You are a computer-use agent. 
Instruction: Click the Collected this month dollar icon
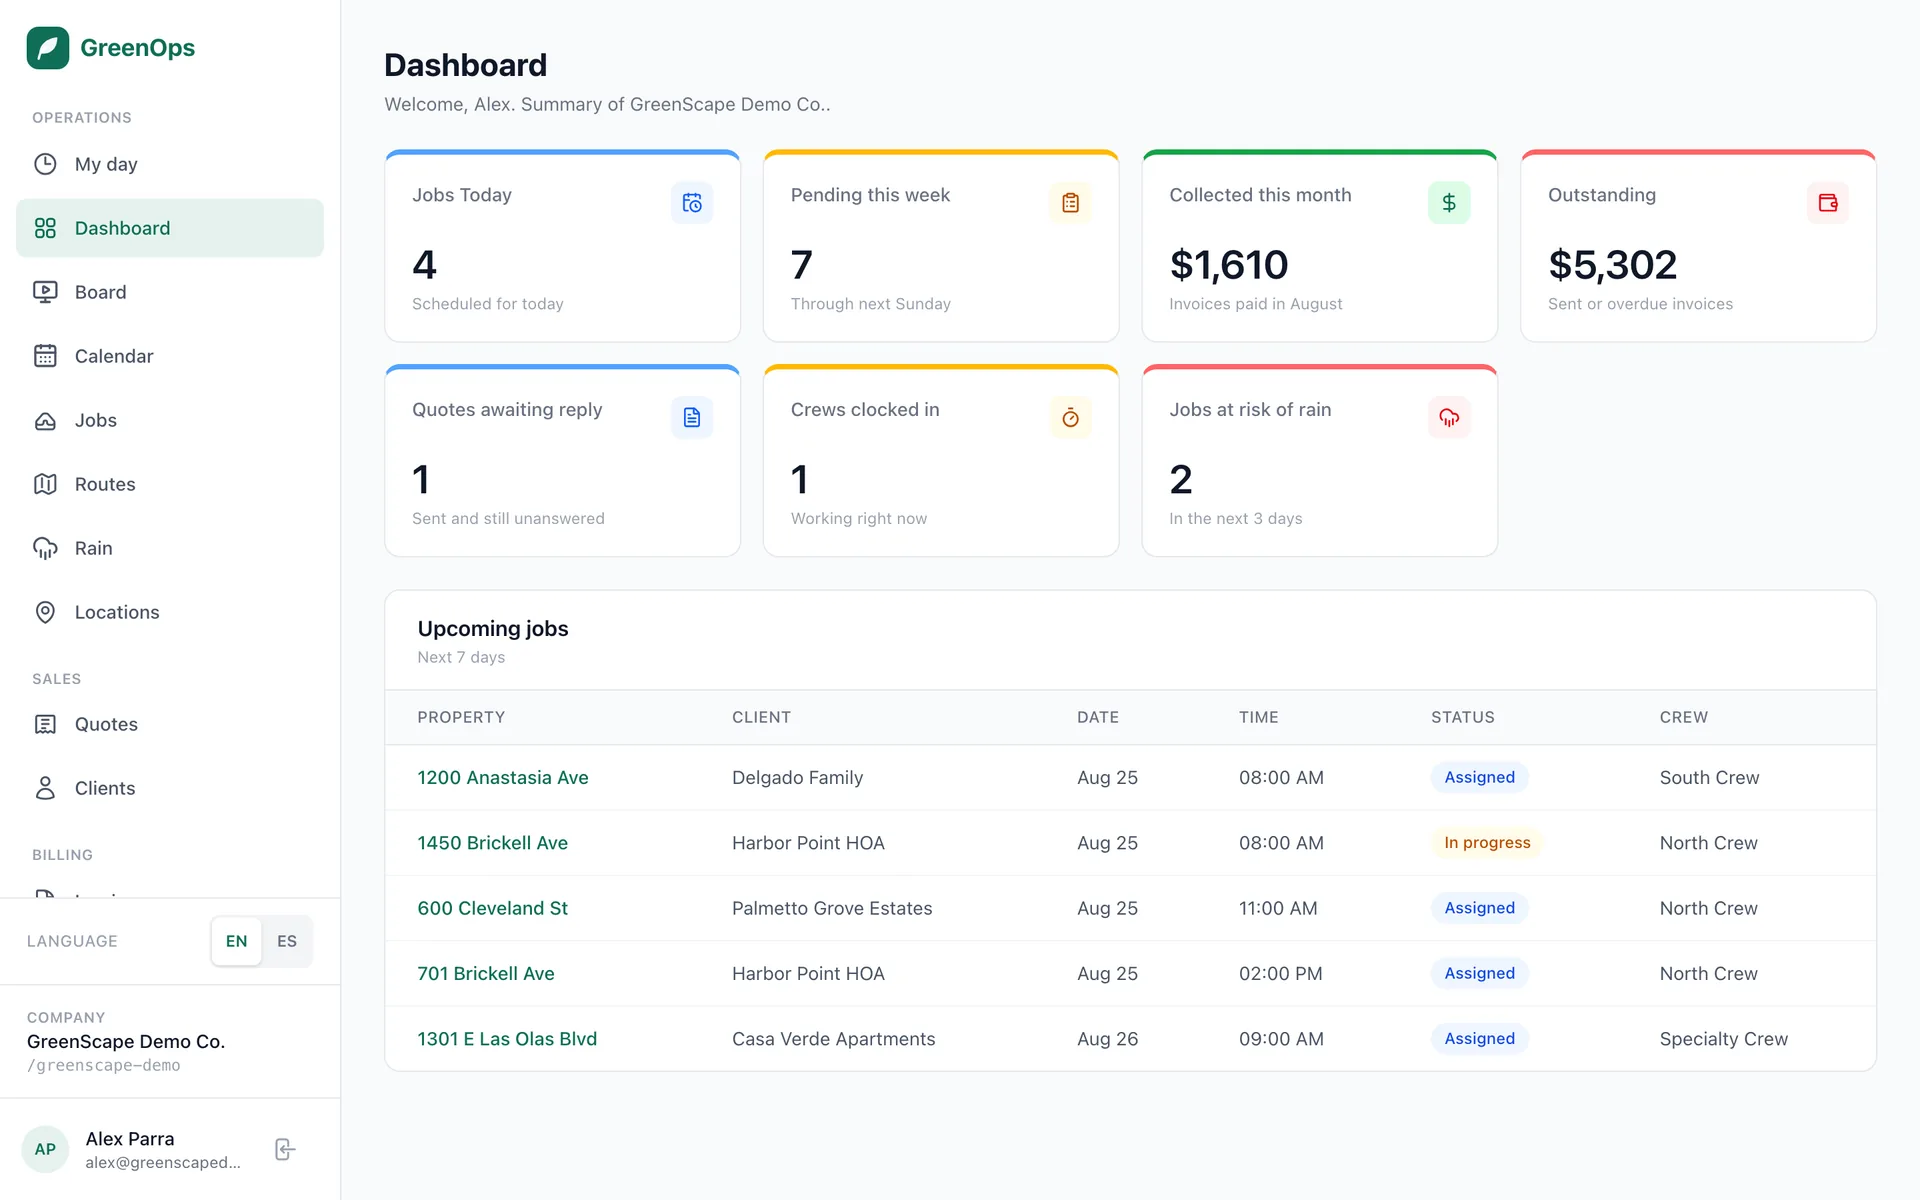(1449, 203)
